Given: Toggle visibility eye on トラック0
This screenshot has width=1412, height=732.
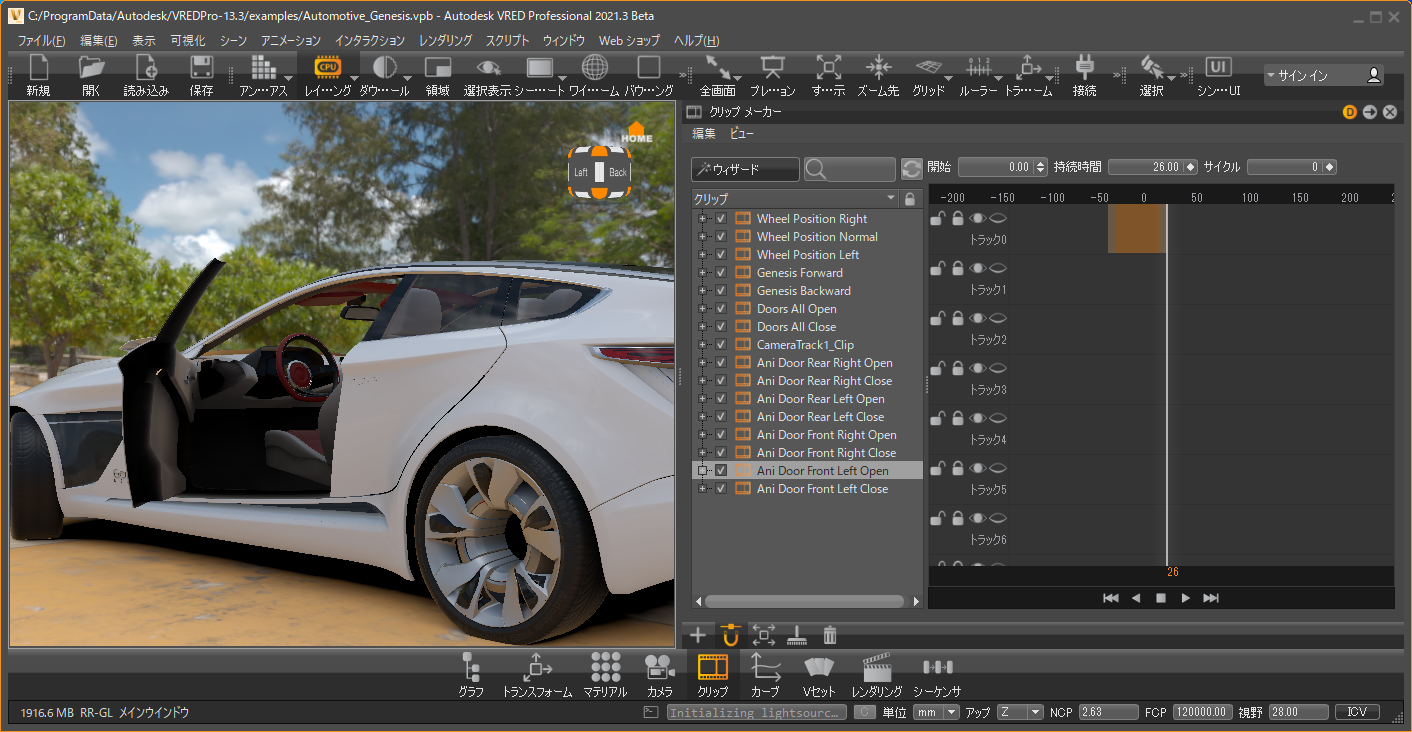Looking at the screenshot, I should pyautogui.click(x=977, y=218).
